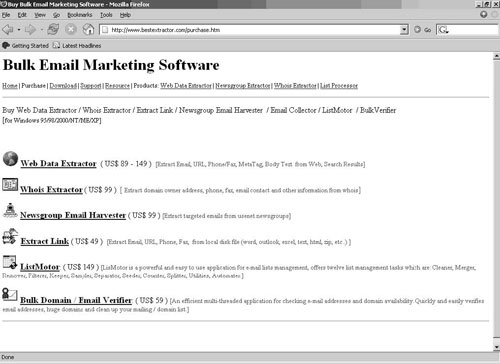Click the Extract Link heading link
The image size is (500, 364).
click(x=45, y=241)
